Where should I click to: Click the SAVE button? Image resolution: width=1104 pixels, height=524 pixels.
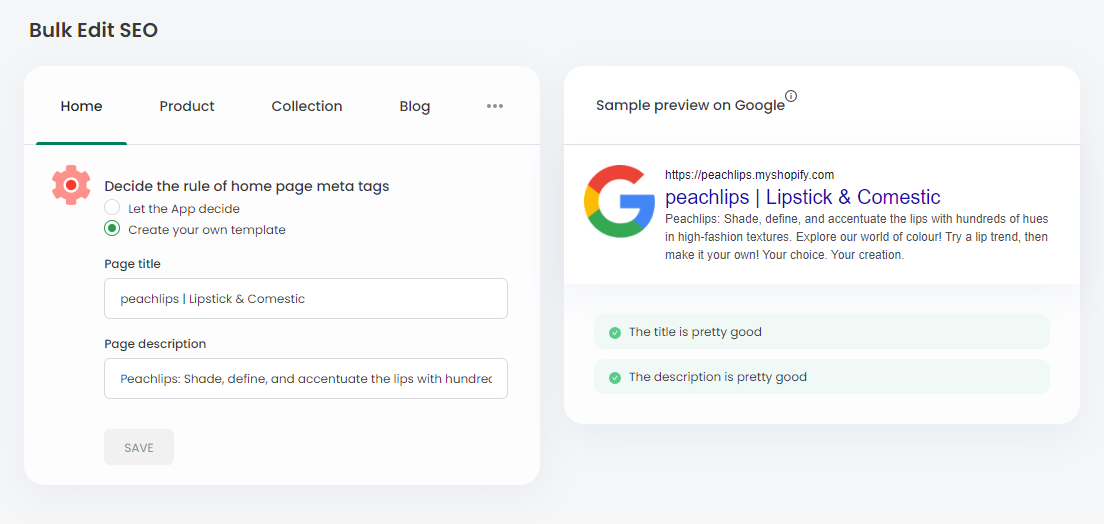tap(139, 447)
